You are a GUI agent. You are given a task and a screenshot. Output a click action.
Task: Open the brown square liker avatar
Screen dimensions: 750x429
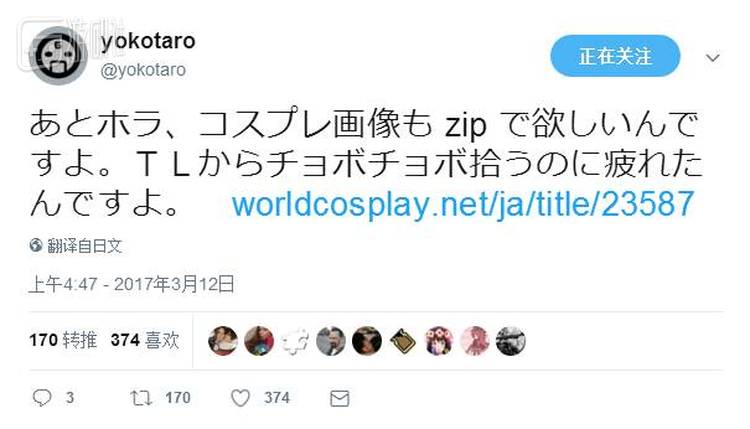pos(403,341)
